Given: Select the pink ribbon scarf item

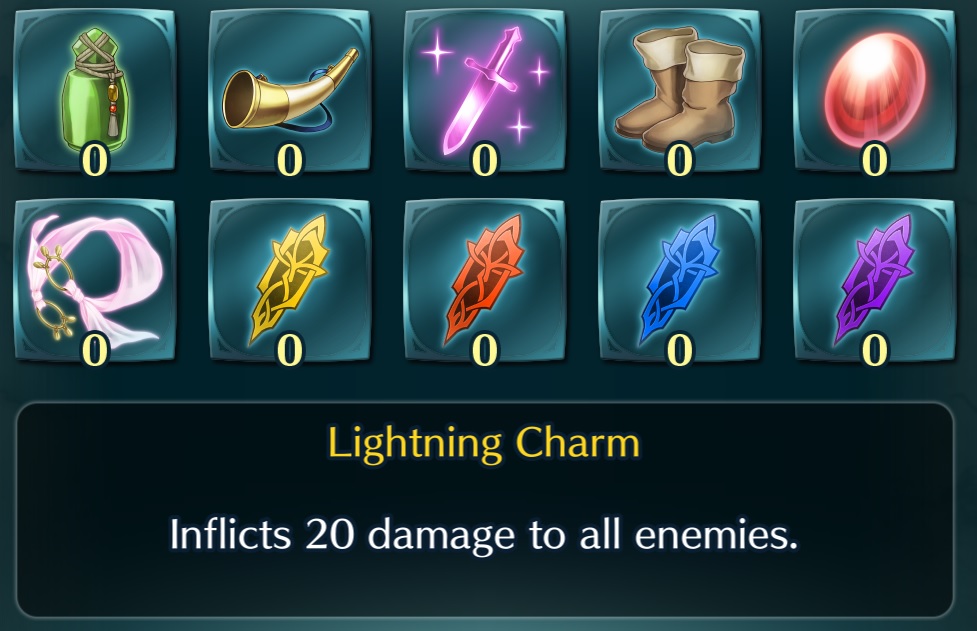Looking at the screenshot, I should click(94, 281).
